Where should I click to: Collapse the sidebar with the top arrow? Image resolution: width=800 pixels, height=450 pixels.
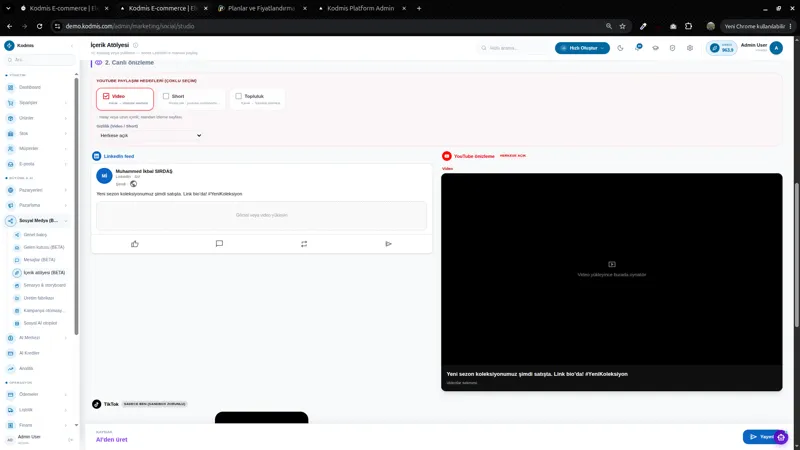pyautogui.click(x=72, y=46)
